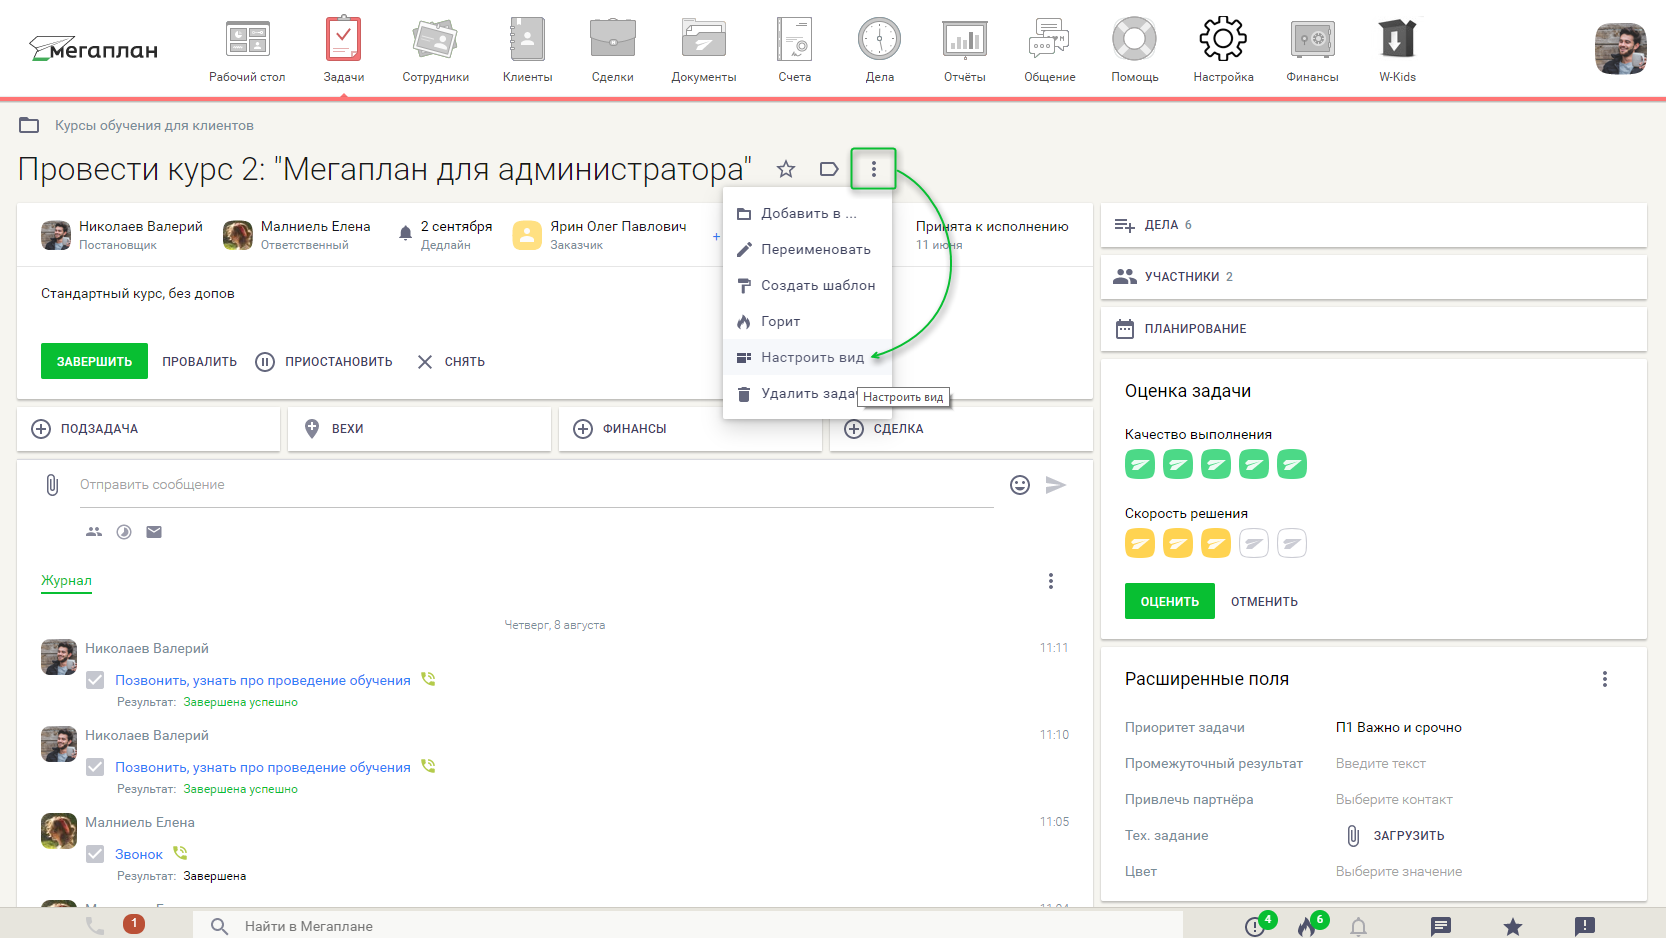Pause task with ПРИОСТАНОВИТЬ
Screen dimensions: 1666x938
pyautogui.click(x=324, y=362)
